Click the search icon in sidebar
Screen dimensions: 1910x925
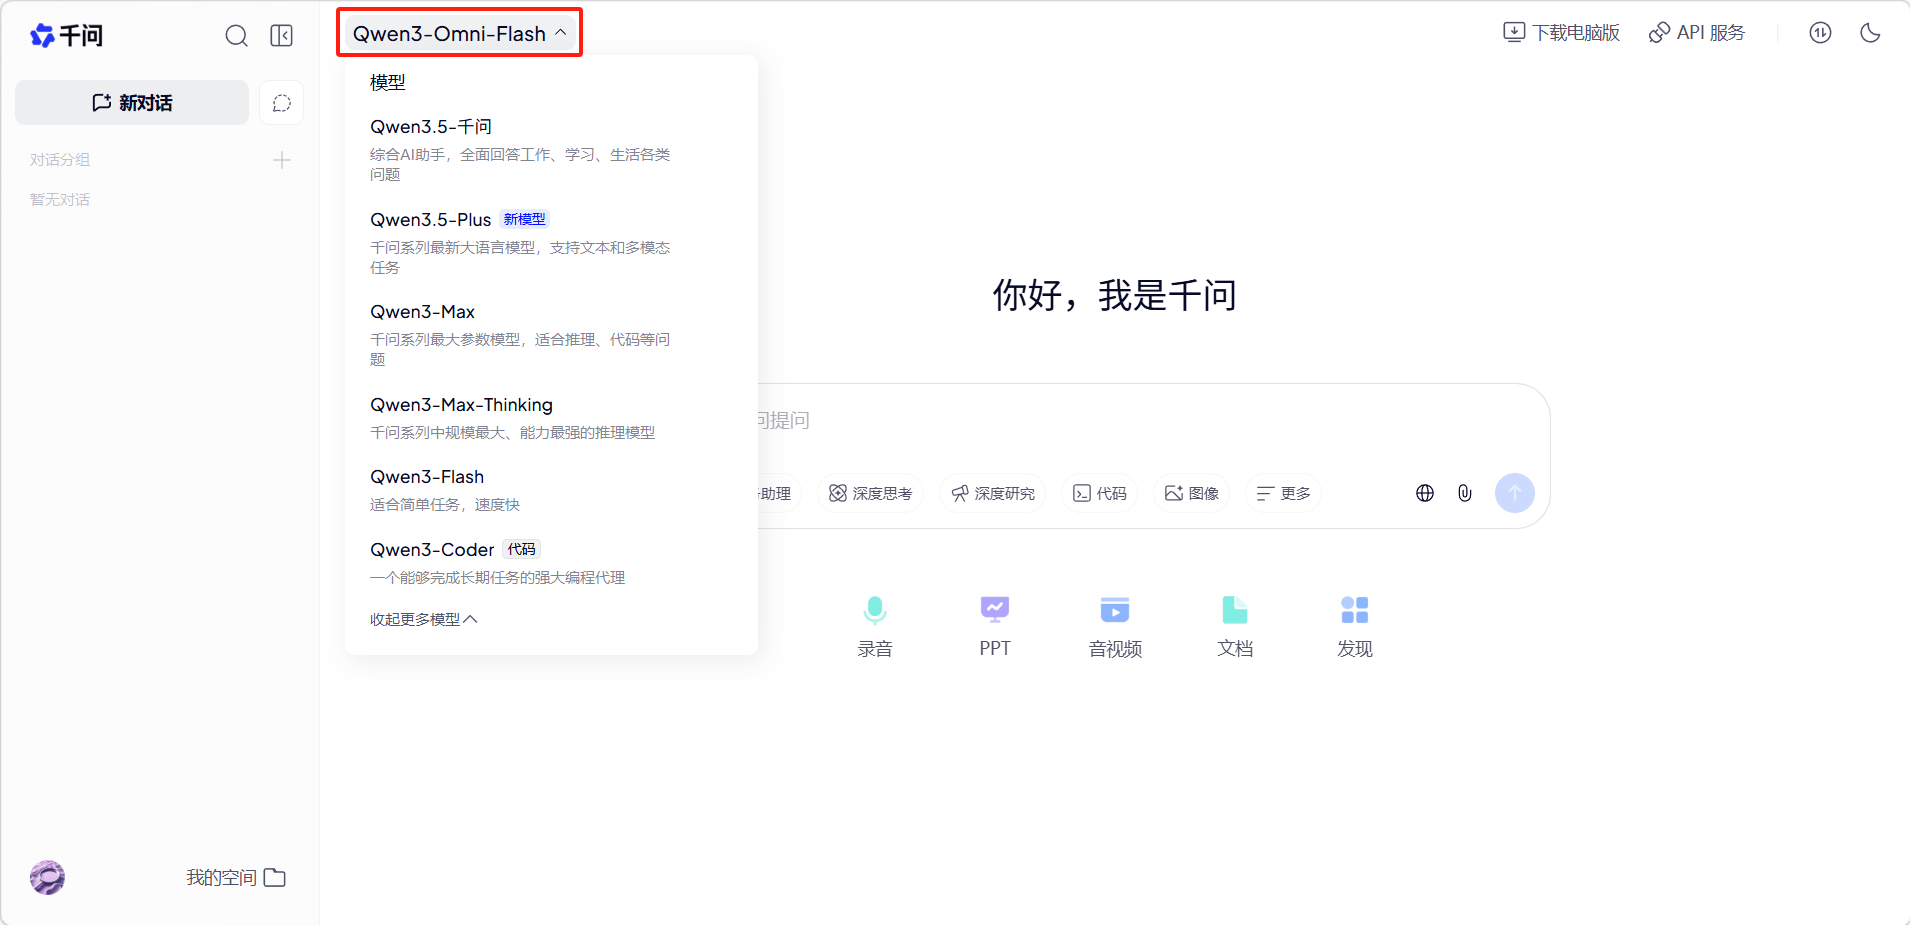pyautogui.click(x=236, y=36)
